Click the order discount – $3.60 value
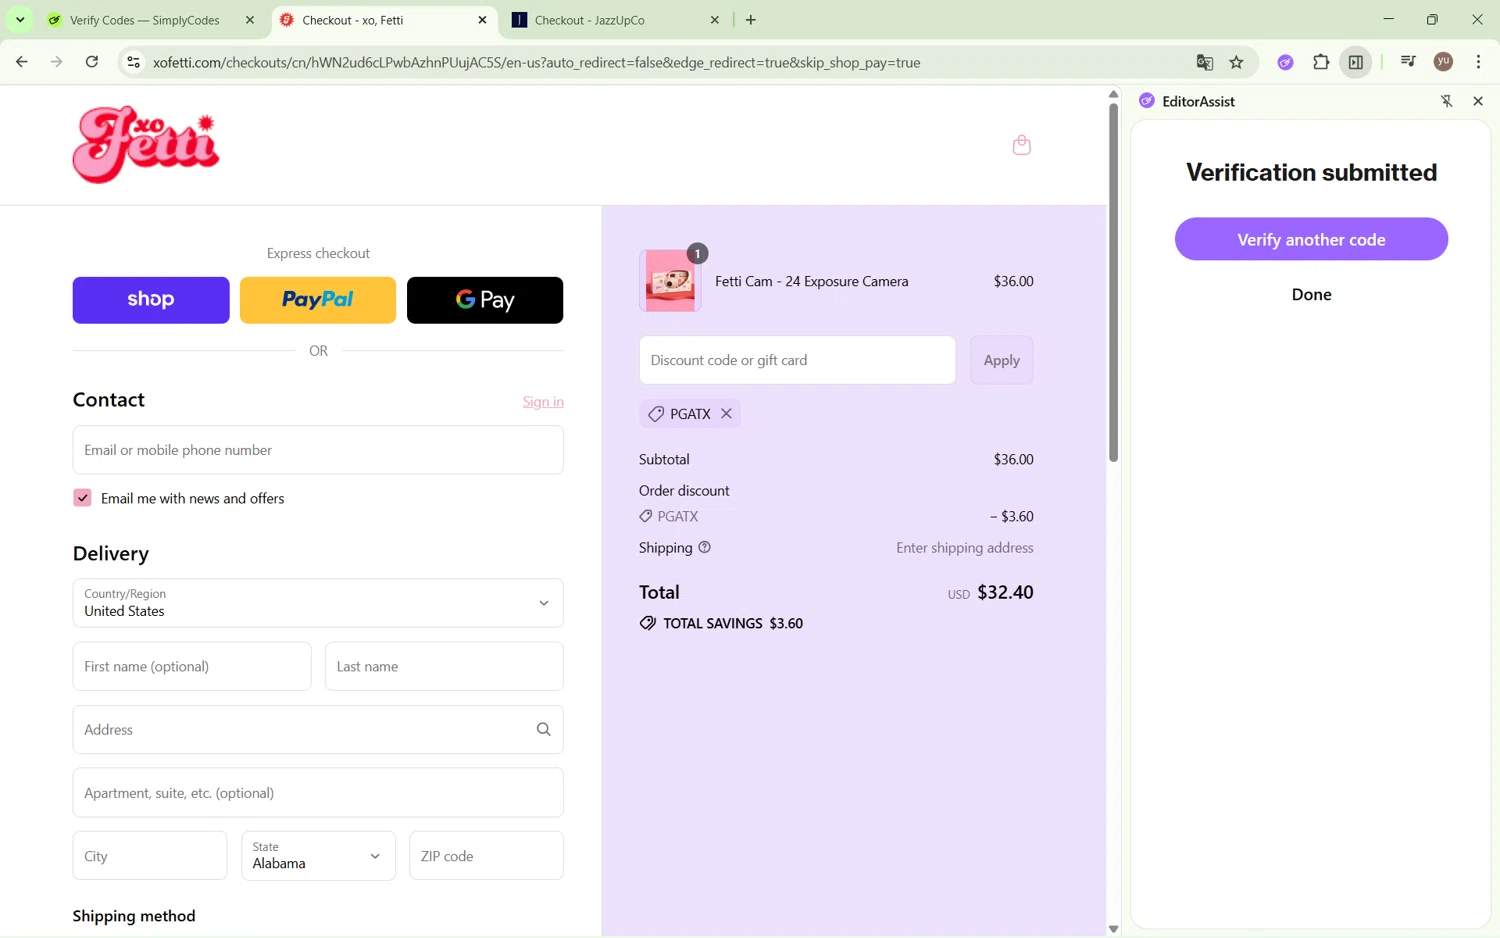This screenshot has width=1500, height=938. pyautogui.click(x=1012, y=517)
